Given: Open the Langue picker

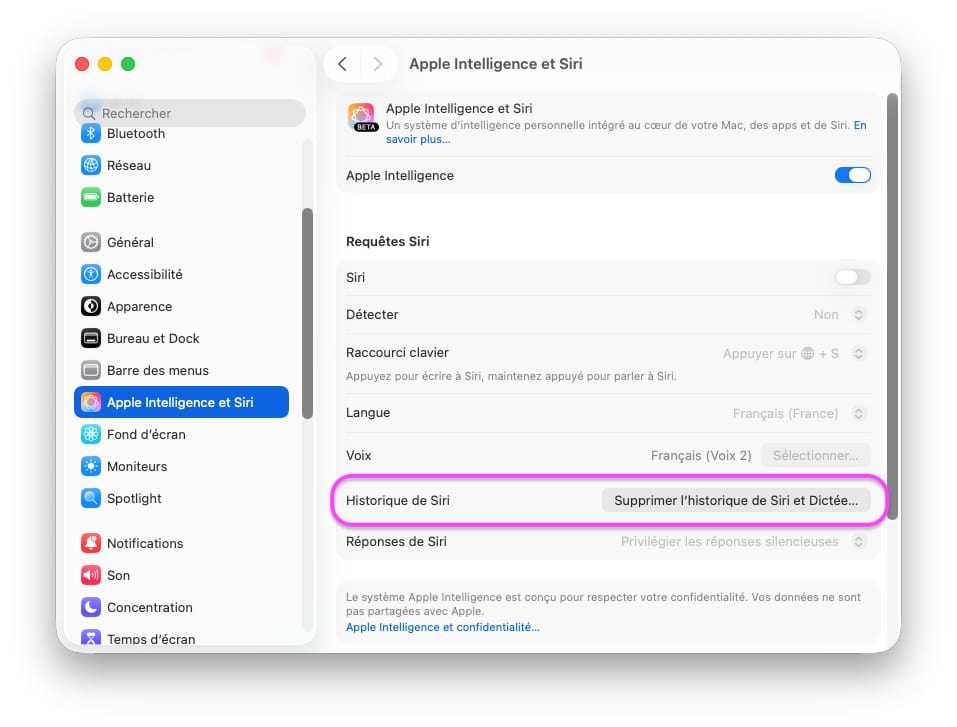Looking at the screenshot, I should click(859, 413).
